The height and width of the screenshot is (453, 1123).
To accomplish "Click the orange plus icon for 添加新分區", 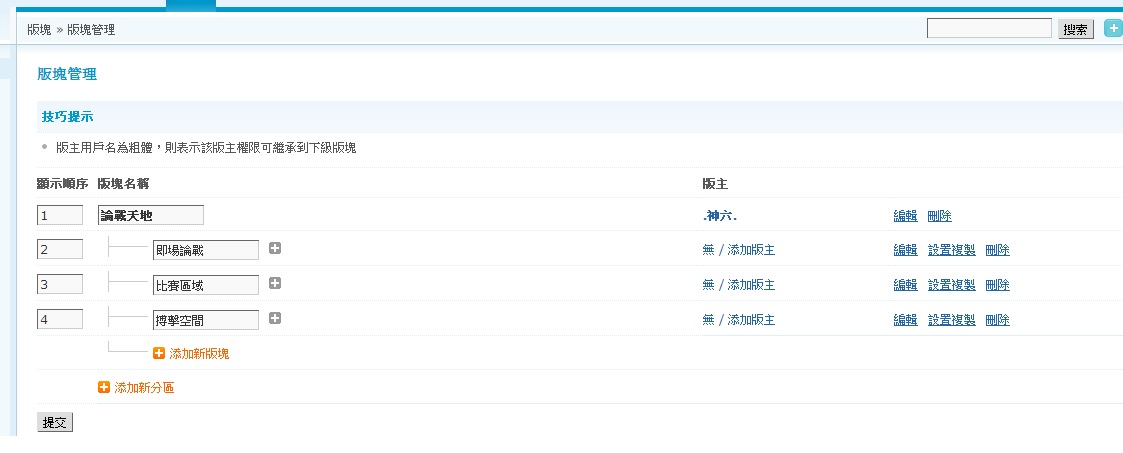I will coord(104,388).
